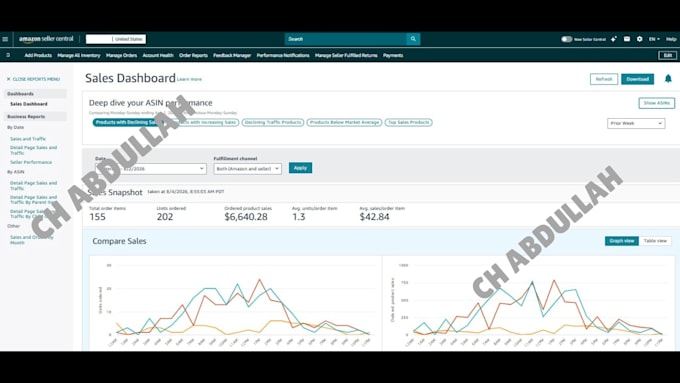Click the sparkle icon beside New Seller Central
680x383 pixels.
coord(614,39)
